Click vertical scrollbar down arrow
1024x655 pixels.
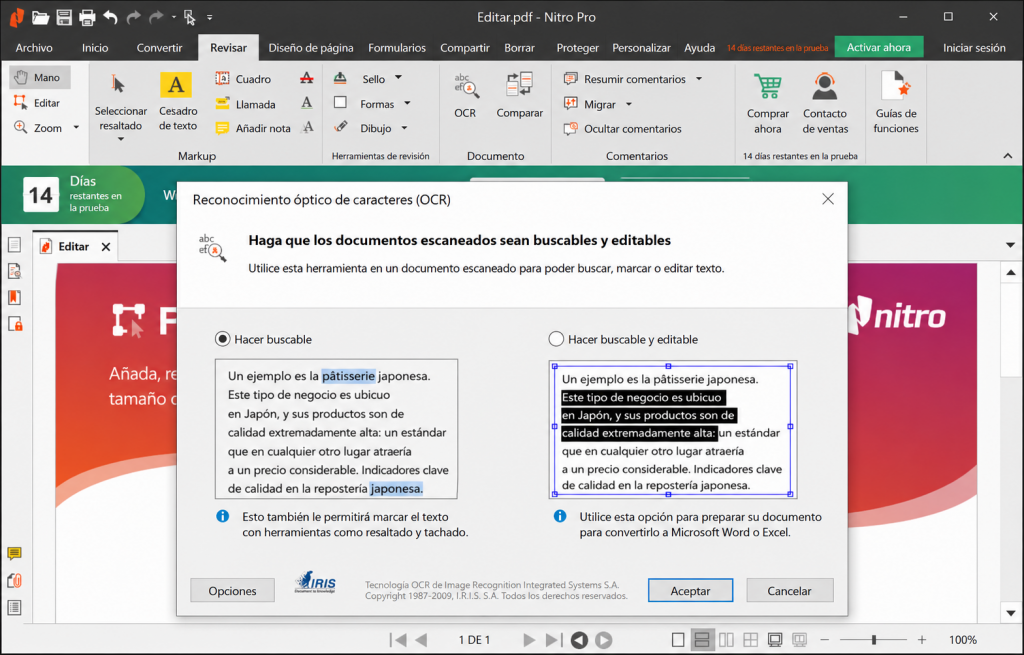coord(1011,613)
